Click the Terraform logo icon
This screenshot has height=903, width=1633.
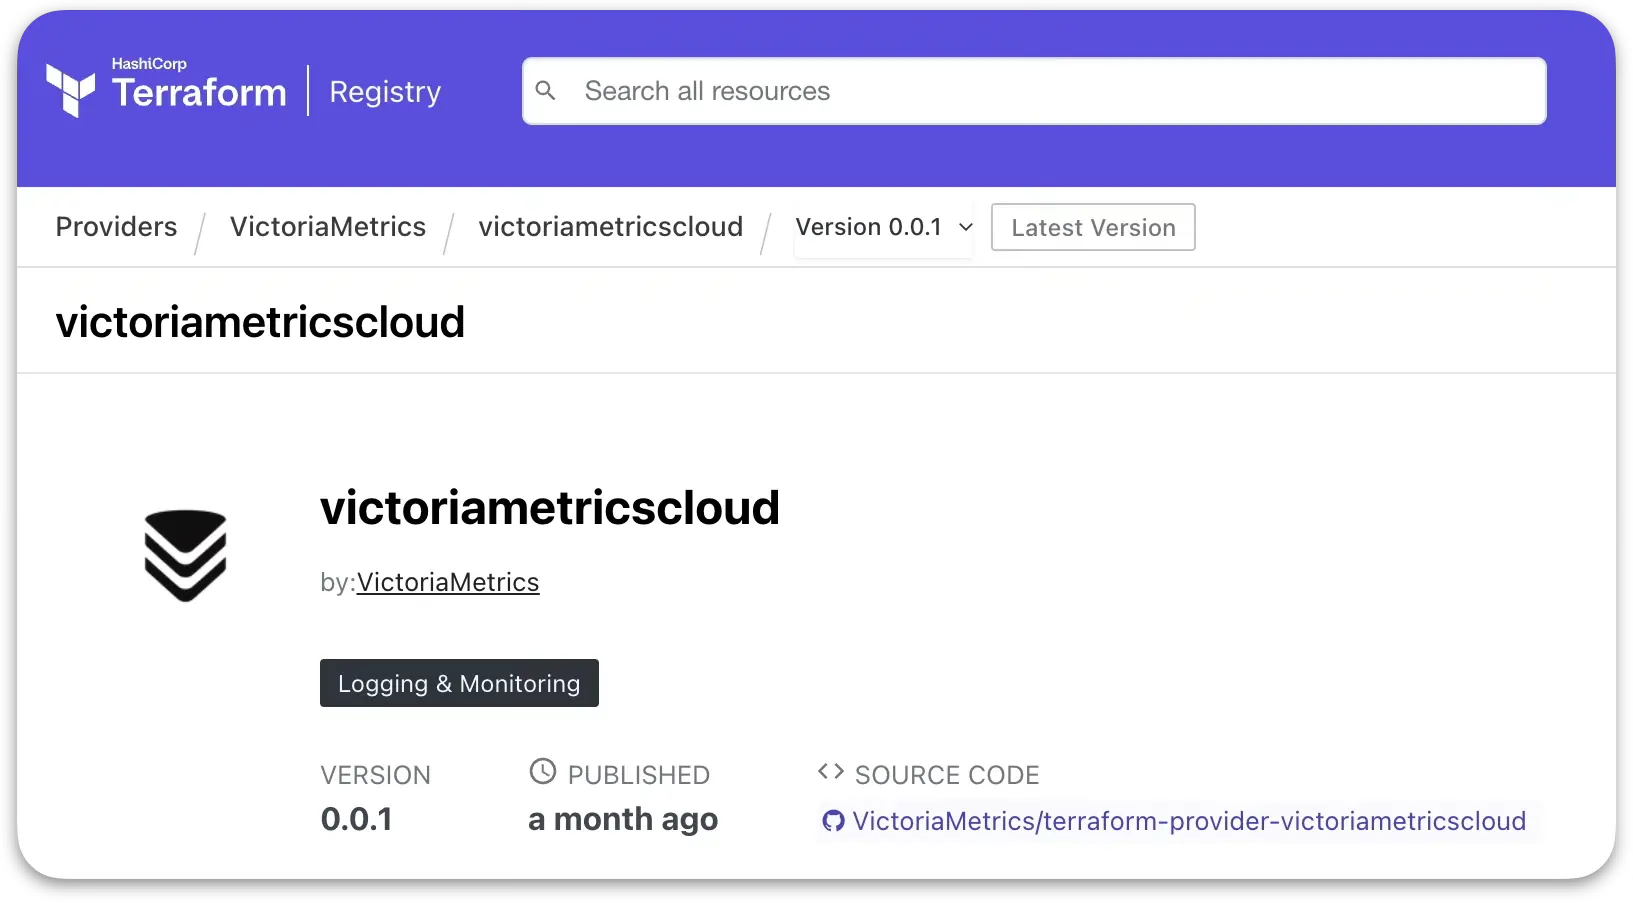pyautogui.click(x=71, y=90)
